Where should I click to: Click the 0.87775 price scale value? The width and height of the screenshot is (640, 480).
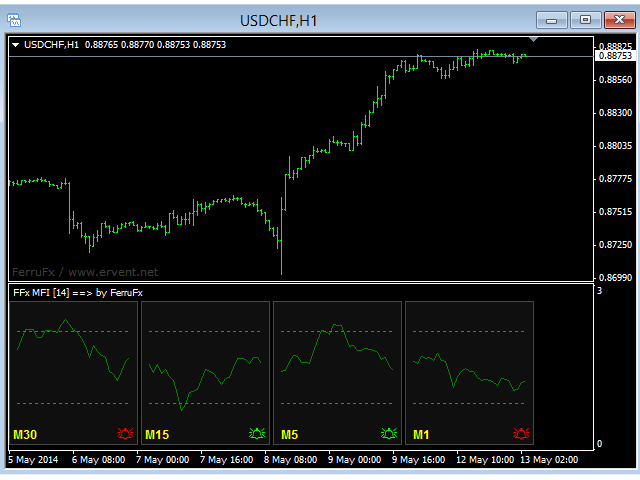(616, 179)
